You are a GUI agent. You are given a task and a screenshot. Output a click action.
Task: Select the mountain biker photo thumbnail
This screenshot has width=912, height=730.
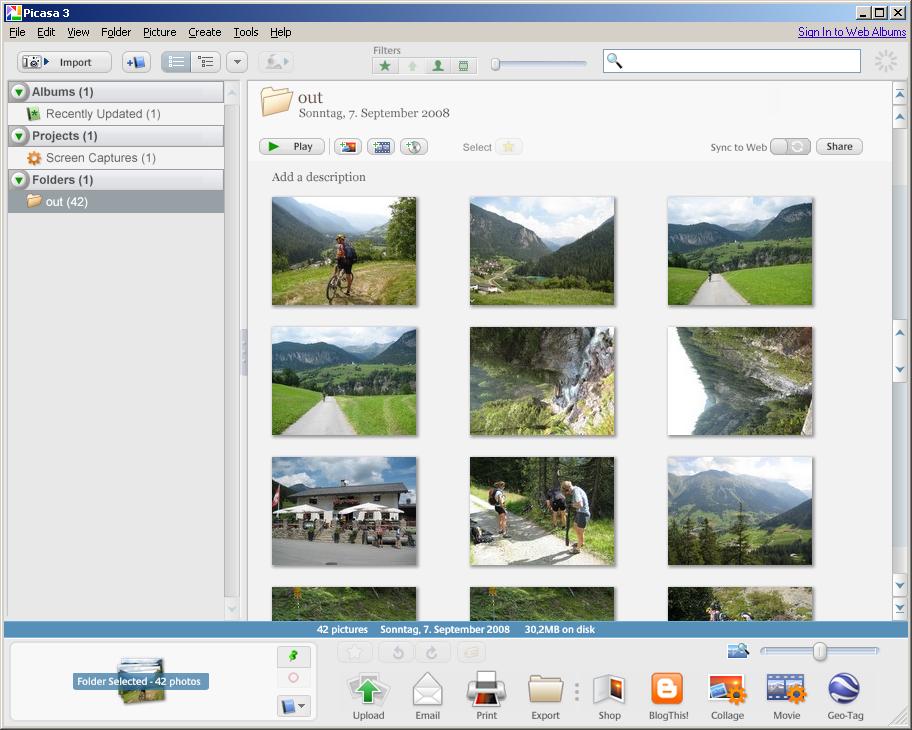344,251
